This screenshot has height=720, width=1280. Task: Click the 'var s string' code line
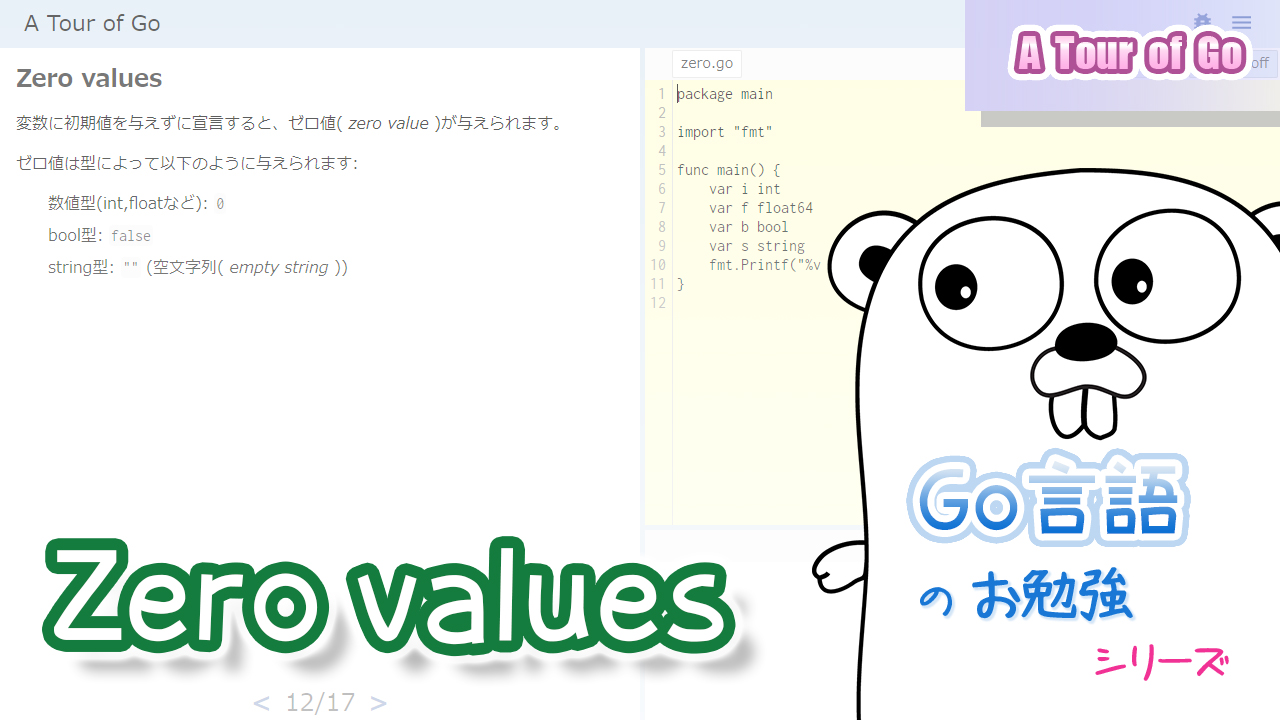(757, 246)
